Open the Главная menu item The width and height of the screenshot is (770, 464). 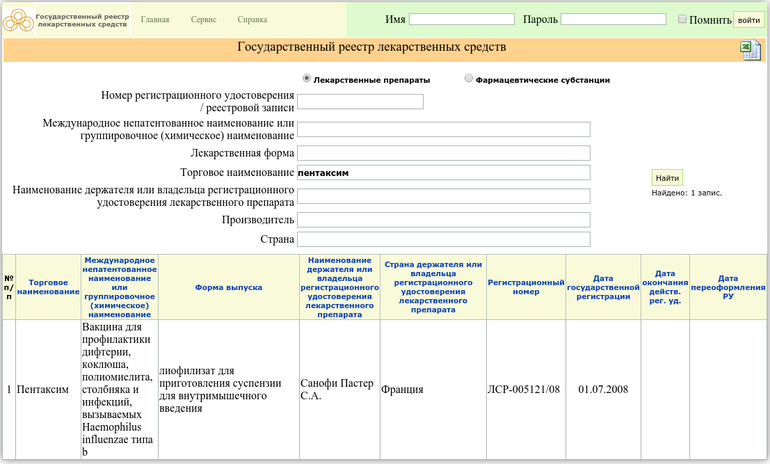155,20
